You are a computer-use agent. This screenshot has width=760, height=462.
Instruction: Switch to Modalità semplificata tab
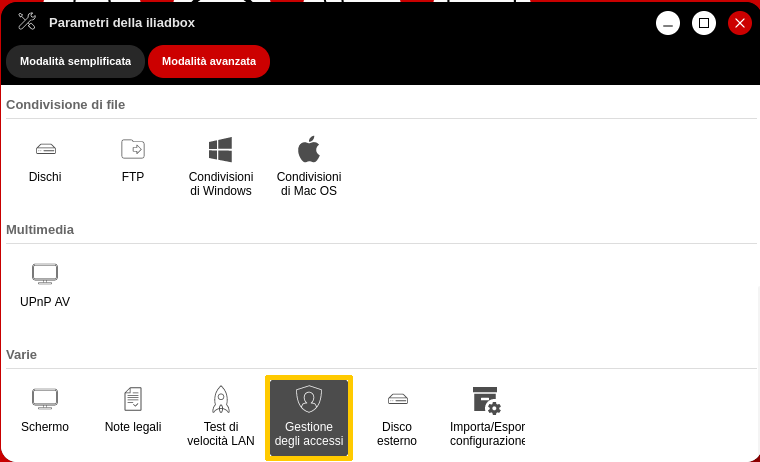(76, 62)
